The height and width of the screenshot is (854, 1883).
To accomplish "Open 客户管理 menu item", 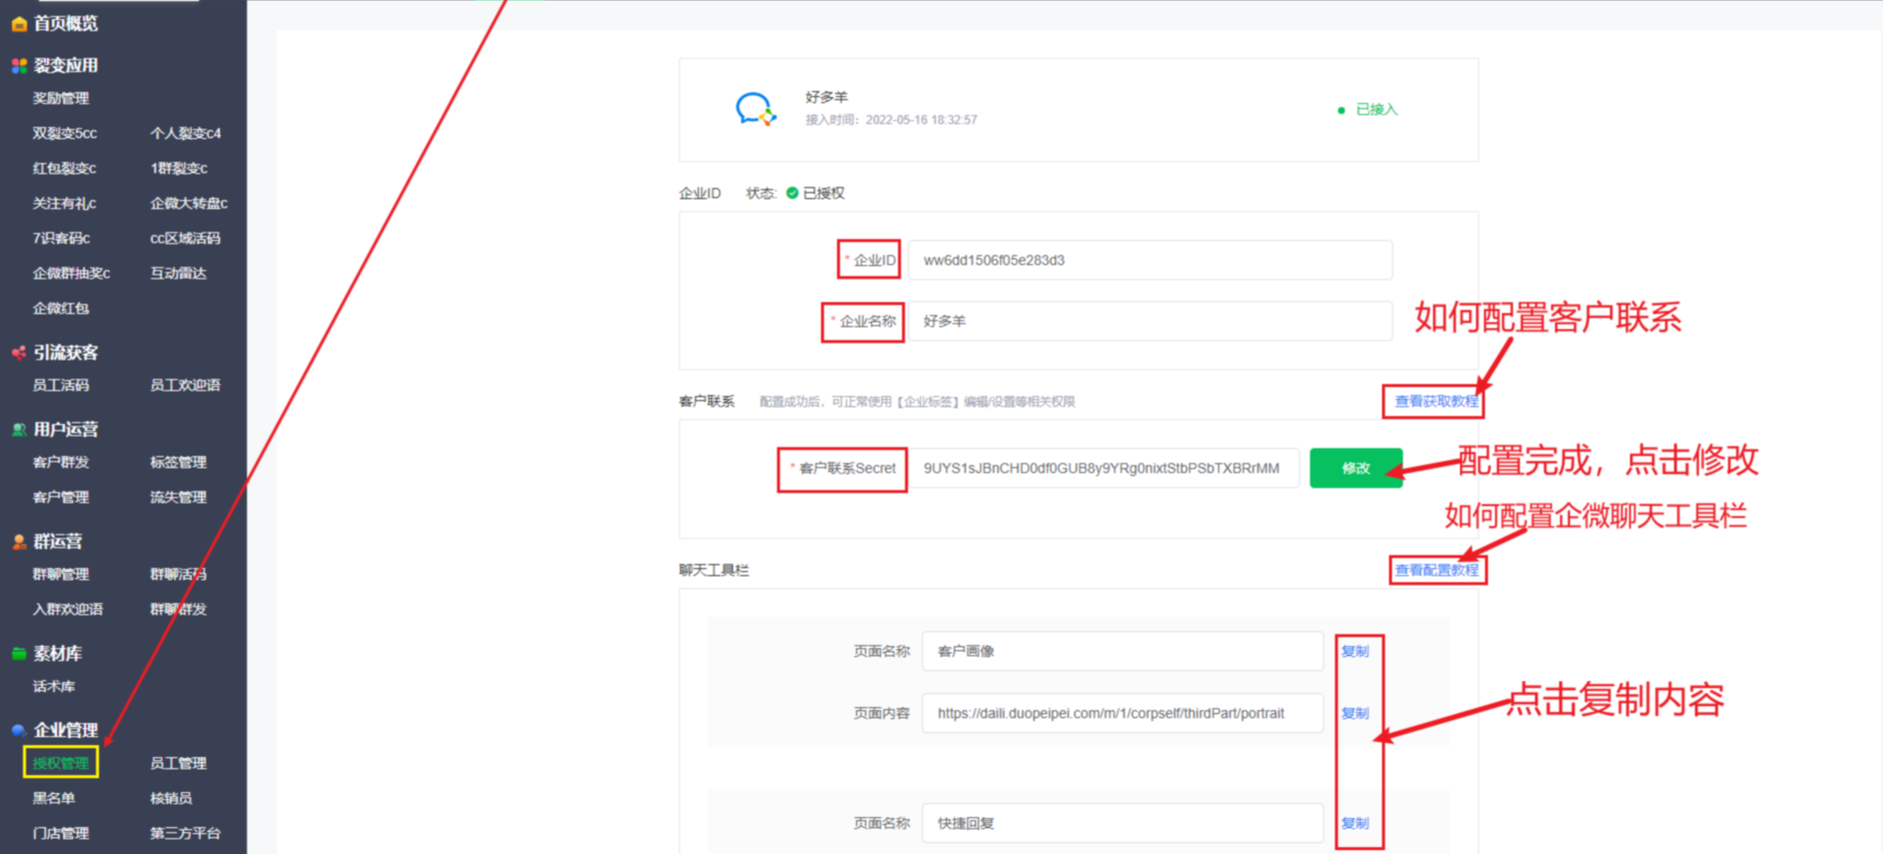I will click(x=61, y=497).
